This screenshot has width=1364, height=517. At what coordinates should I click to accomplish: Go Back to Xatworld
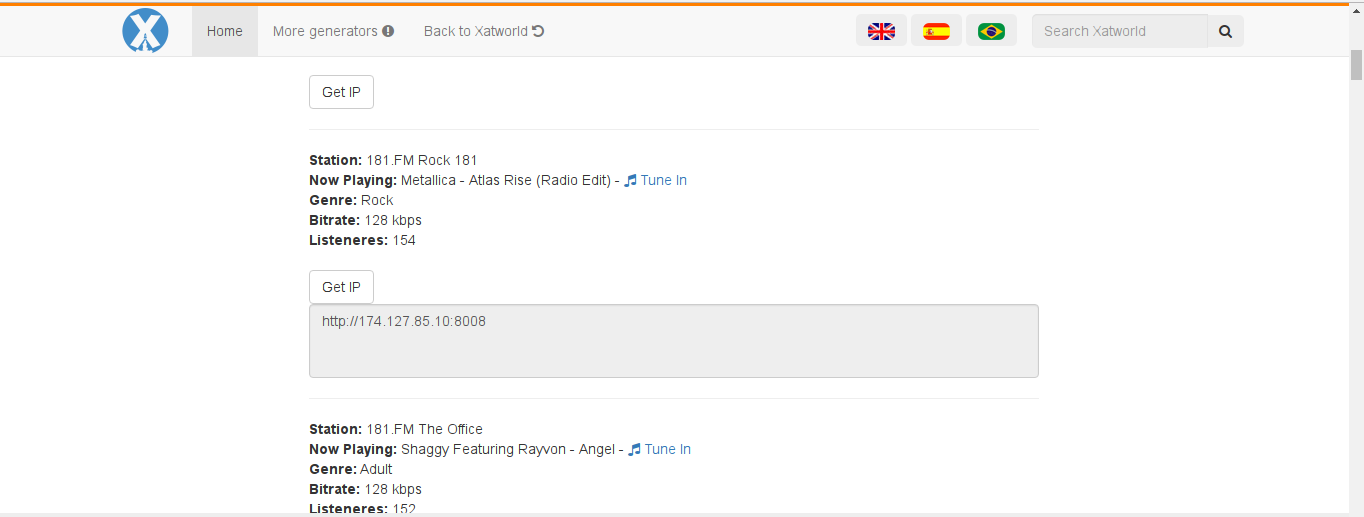point(475,31)
